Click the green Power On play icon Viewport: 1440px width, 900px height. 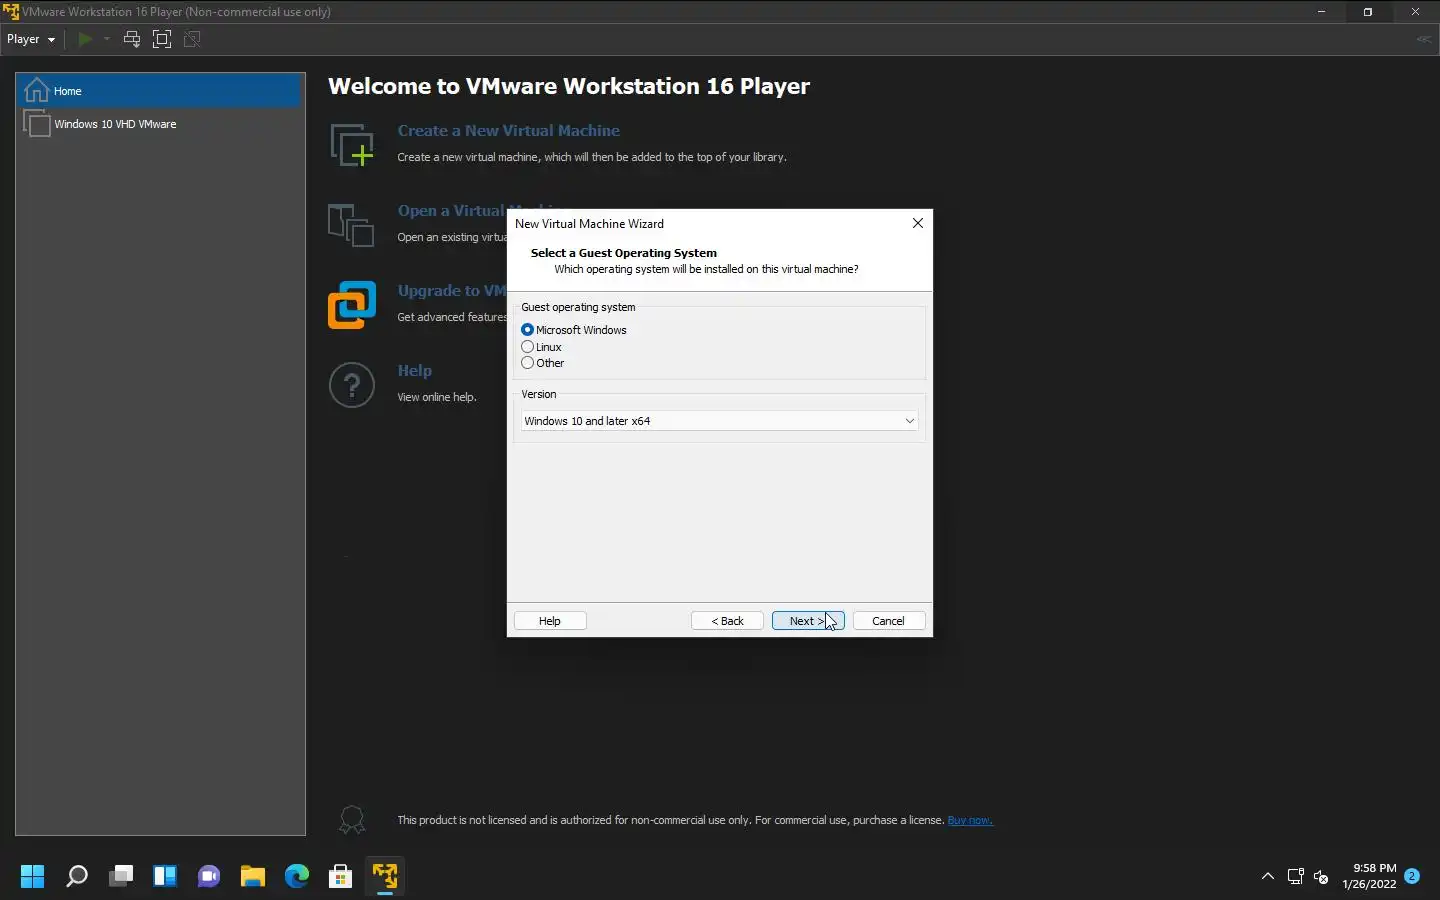pyautogui.click(x=85, y=39)
